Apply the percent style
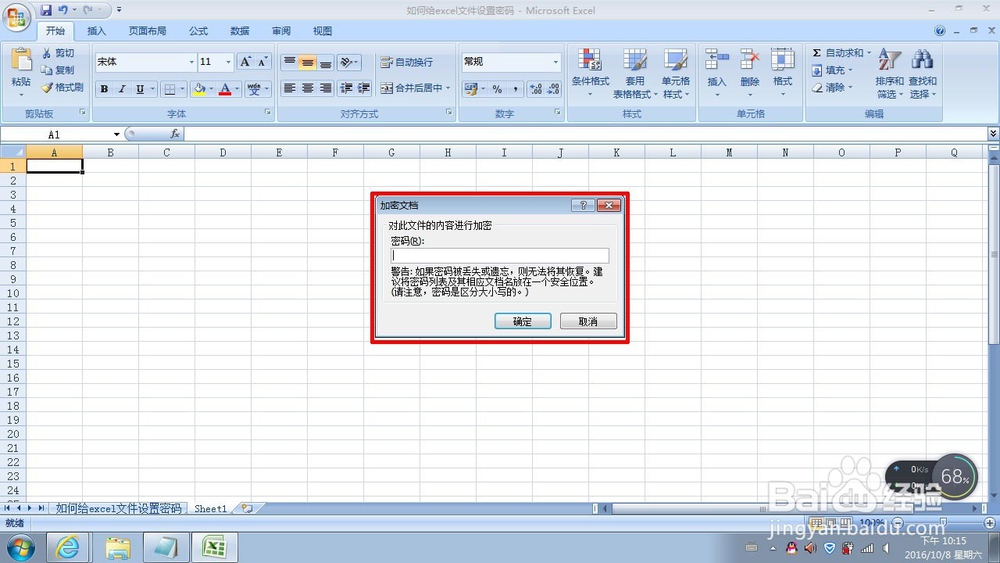 (x=497, y=89)
